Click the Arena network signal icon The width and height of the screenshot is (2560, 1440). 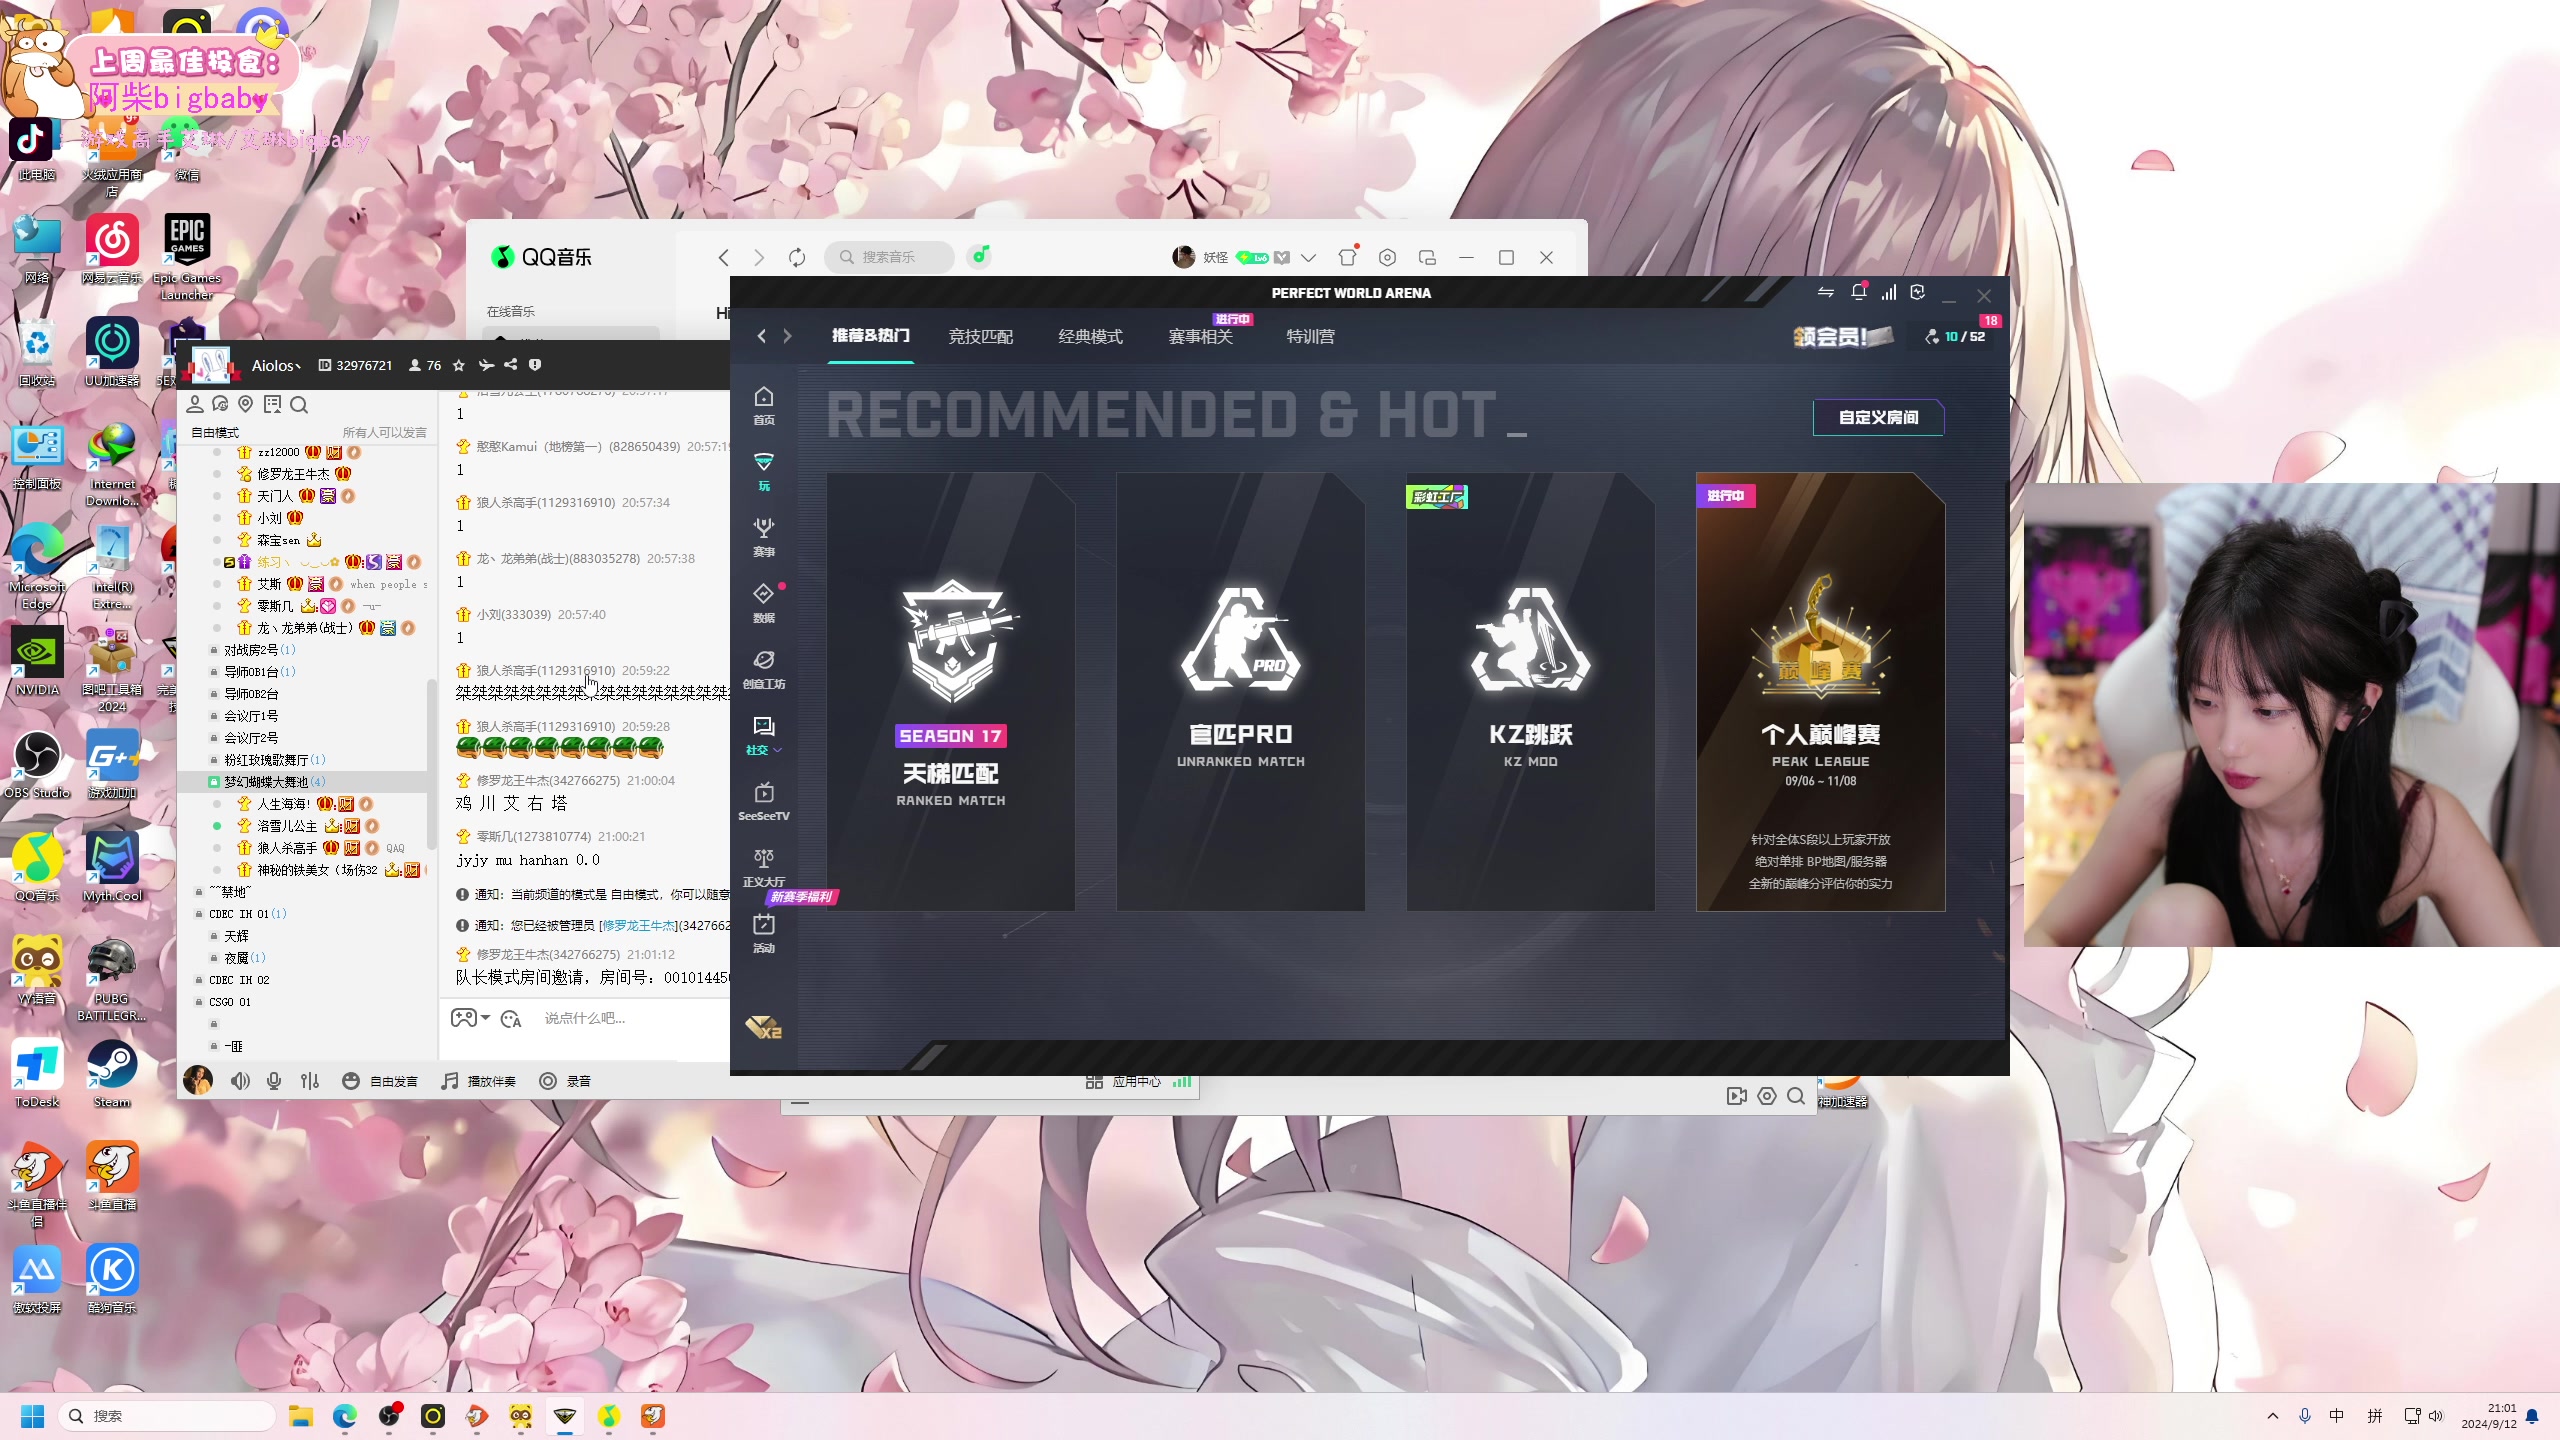coord(1888,292)
